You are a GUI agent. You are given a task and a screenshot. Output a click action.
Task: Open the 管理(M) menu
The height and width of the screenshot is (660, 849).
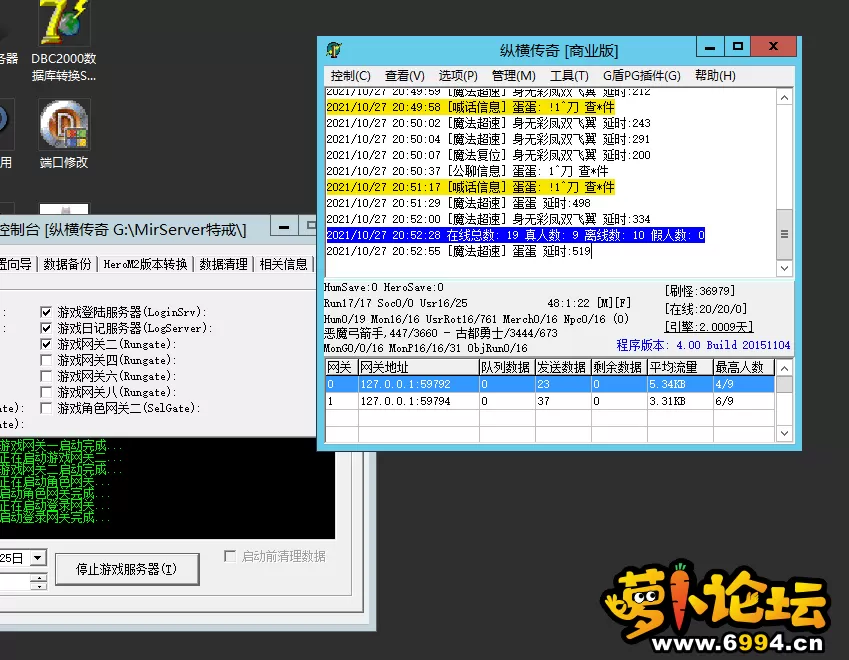coord(513,76)
